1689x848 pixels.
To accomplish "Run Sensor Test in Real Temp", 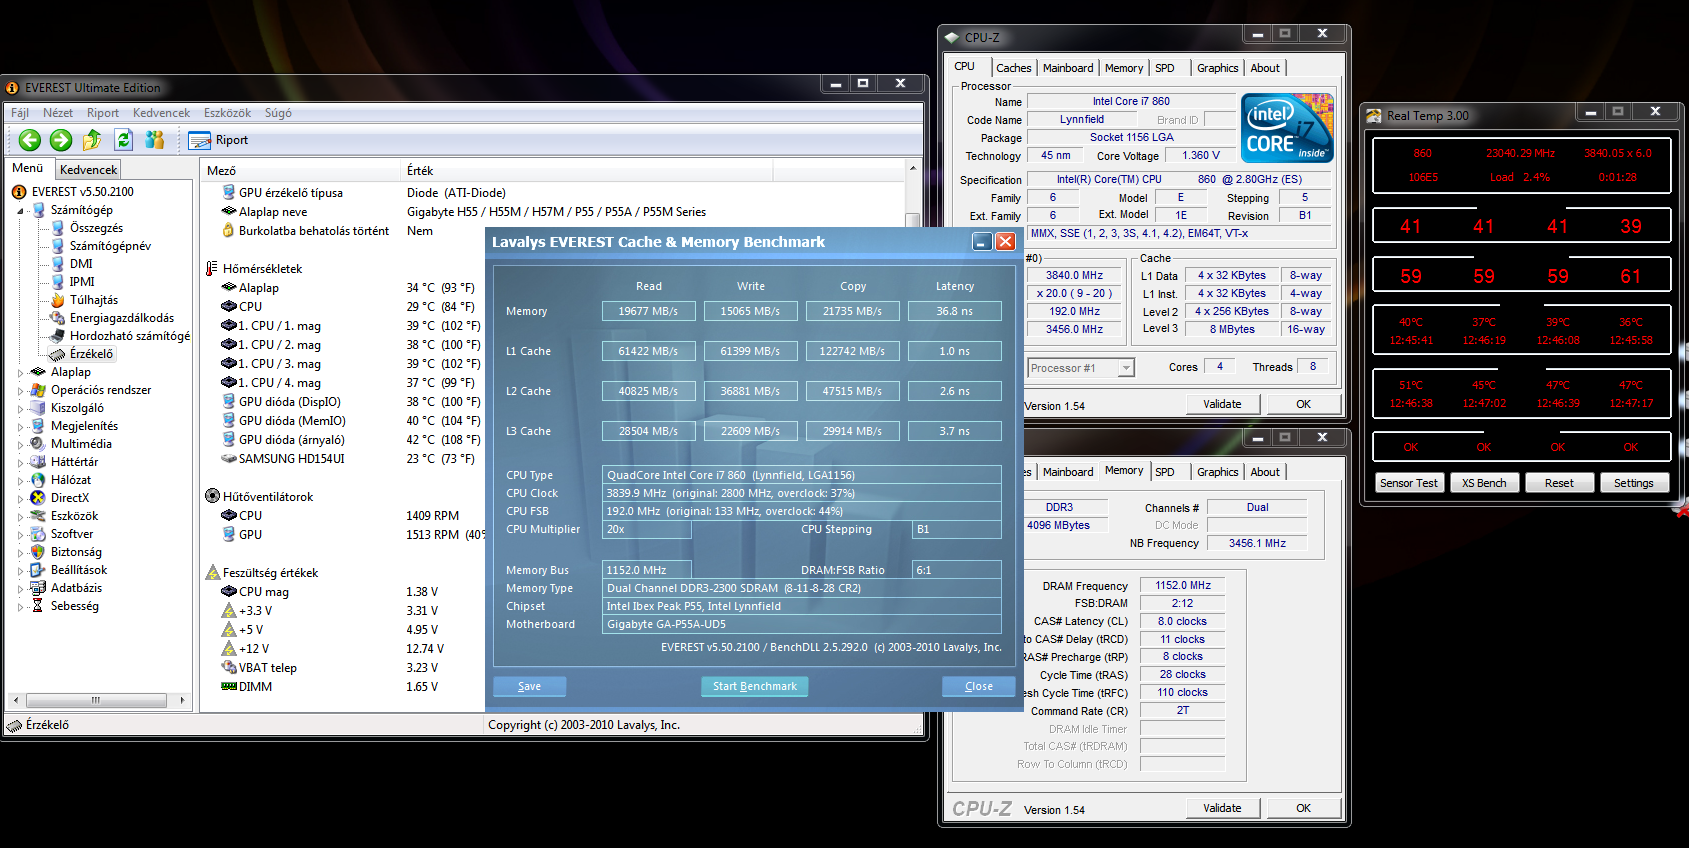I will (1408, 483).
